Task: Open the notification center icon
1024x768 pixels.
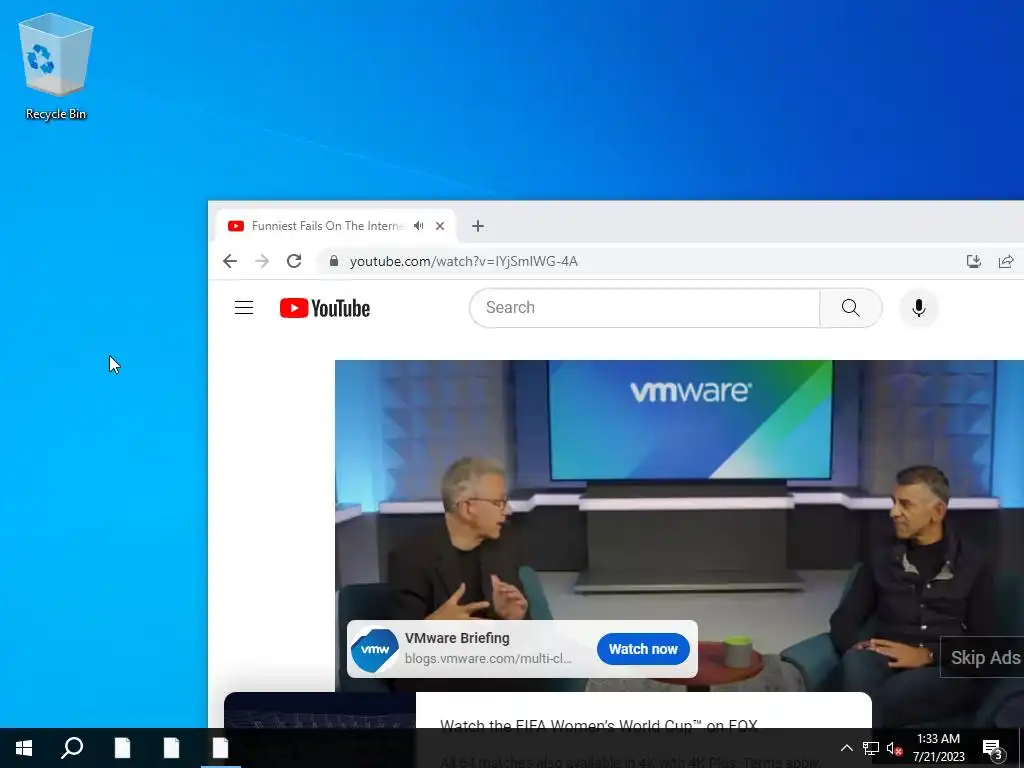Action: 993,749
